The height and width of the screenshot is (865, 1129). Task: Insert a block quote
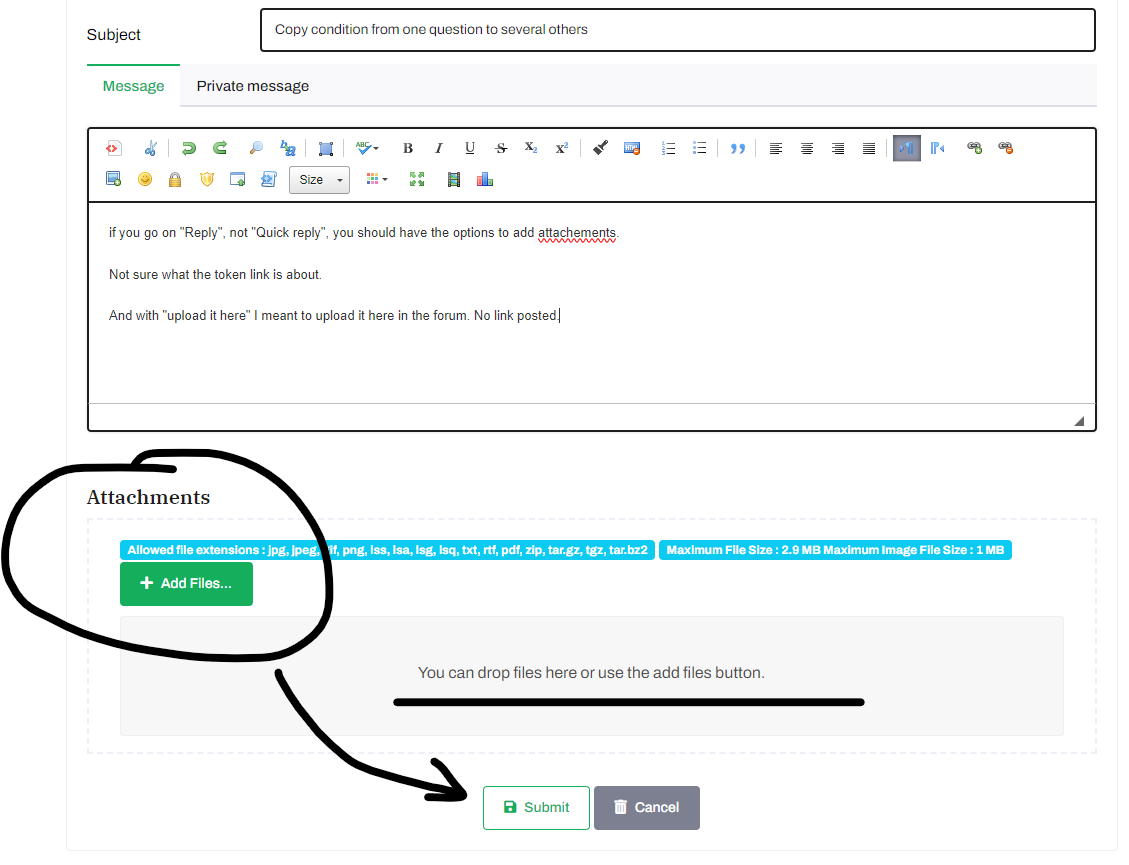pos(738,148)
